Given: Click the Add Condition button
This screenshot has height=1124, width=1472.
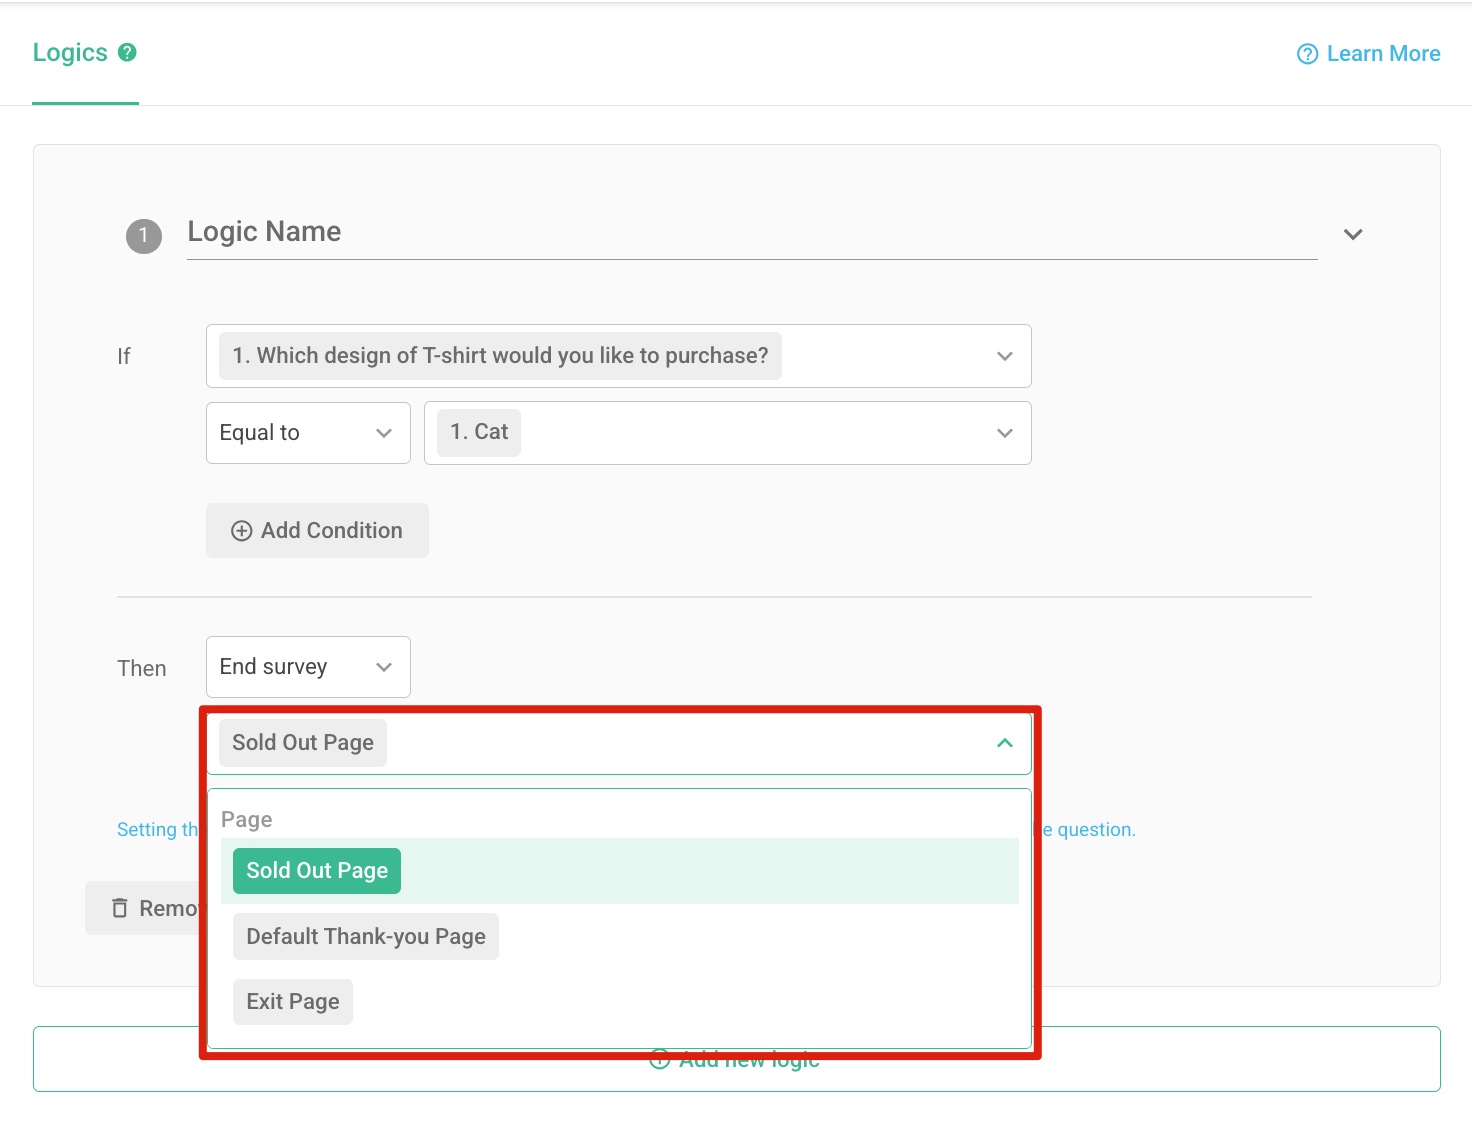Looking at the screenshot, I should point(317,530).
